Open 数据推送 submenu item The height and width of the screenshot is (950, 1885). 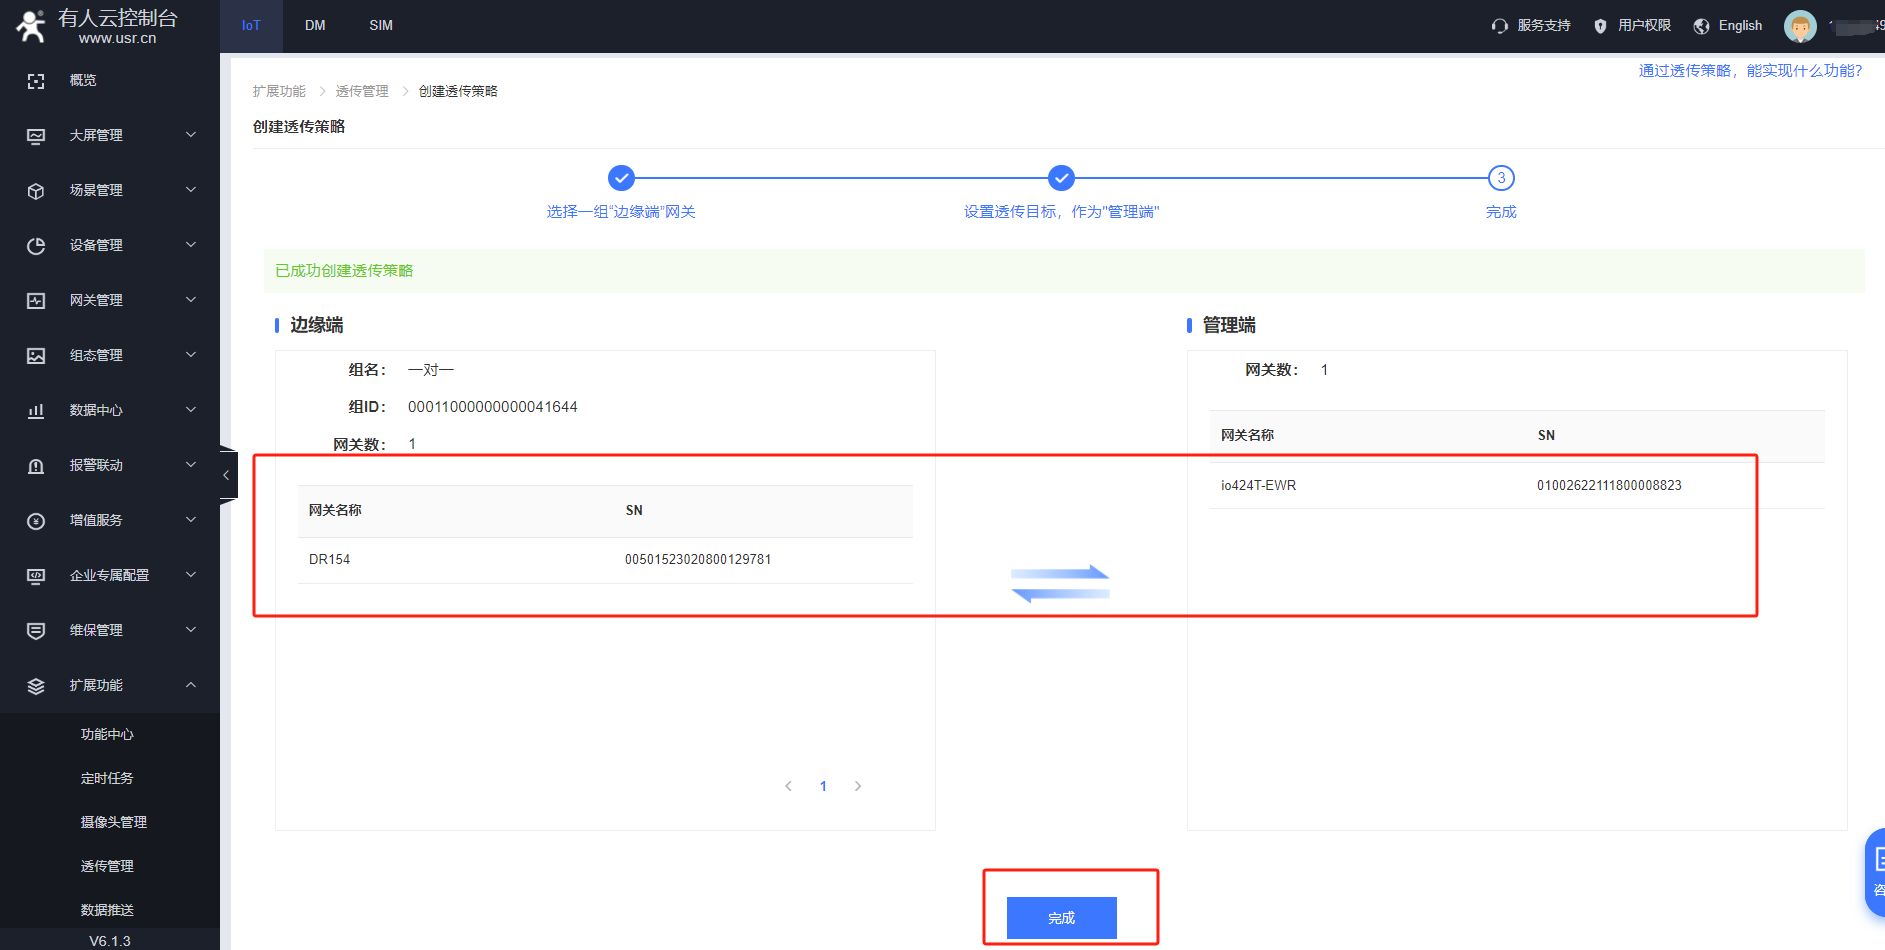point(107,911)
